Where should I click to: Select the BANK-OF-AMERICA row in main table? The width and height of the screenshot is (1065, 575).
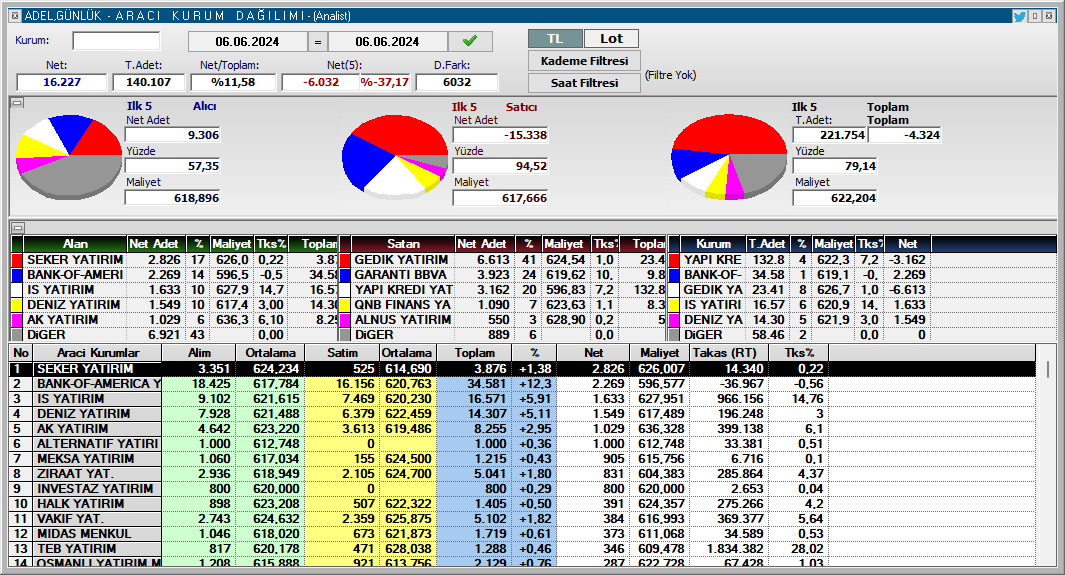[522, 384]
